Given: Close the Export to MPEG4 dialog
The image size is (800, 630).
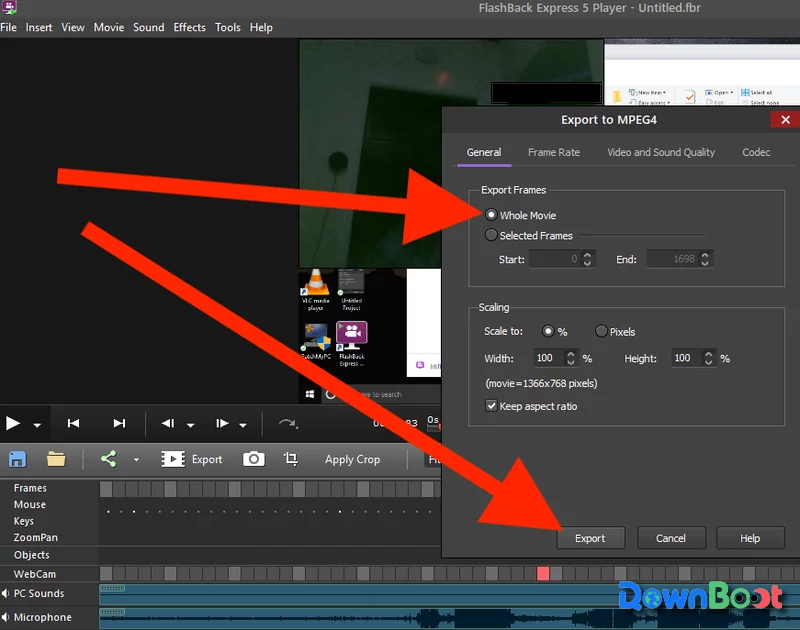Looking at the screenshot, I should click(785, 120).
